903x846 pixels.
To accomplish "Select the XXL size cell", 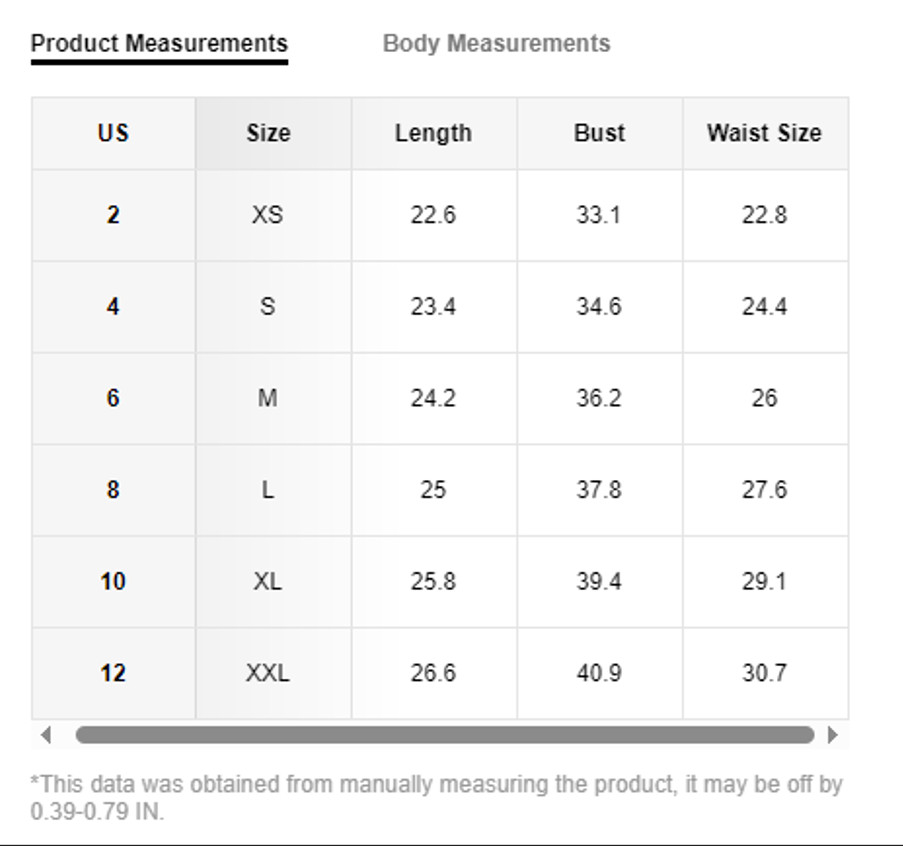I will [x=268, y=673].
